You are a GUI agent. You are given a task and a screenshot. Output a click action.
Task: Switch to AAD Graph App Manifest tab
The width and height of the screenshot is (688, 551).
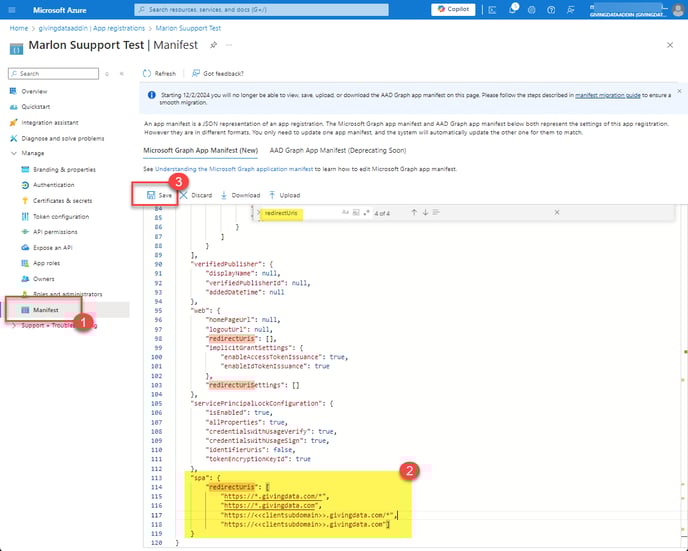click(x=338, y=150)
